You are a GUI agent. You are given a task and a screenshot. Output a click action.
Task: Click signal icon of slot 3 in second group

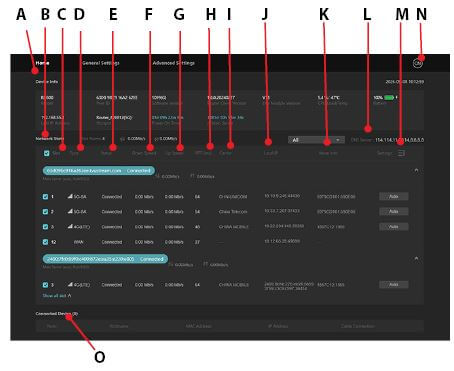[70, 284]
